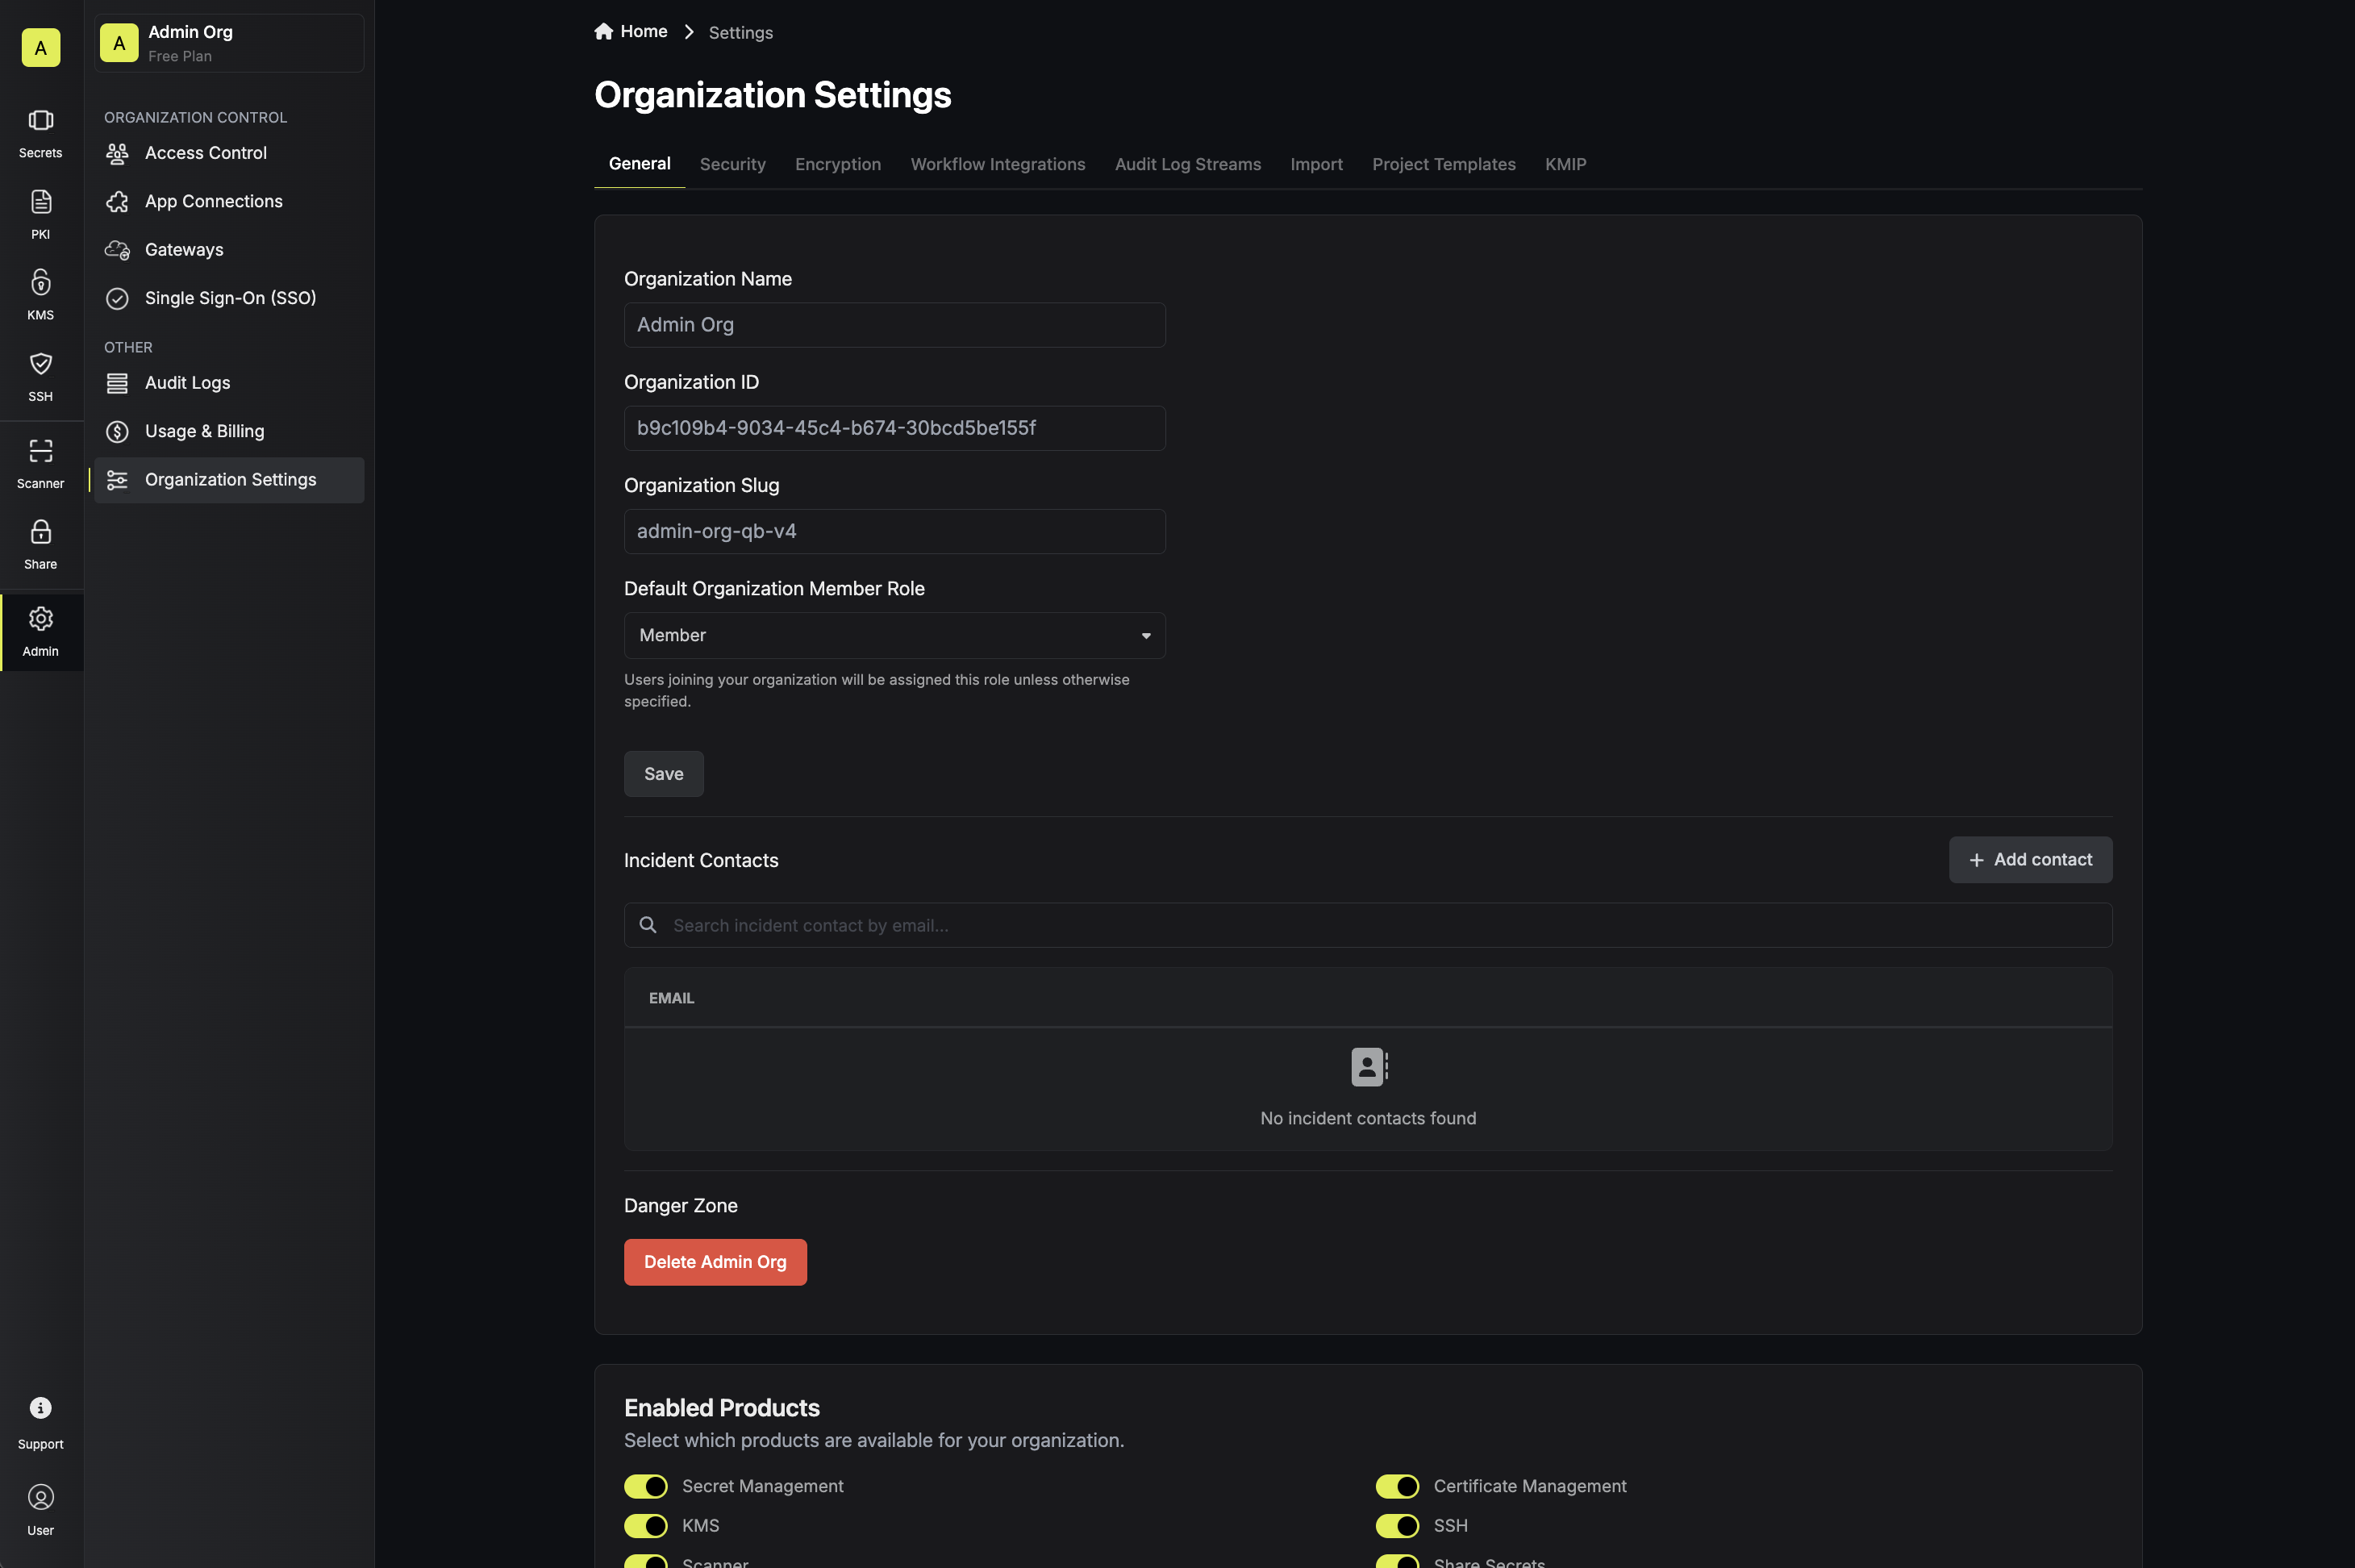The height and width of the screenshot is (1568, 2355).
Task: Toggle Secret Management product switch
Action: click(646, 1486)
